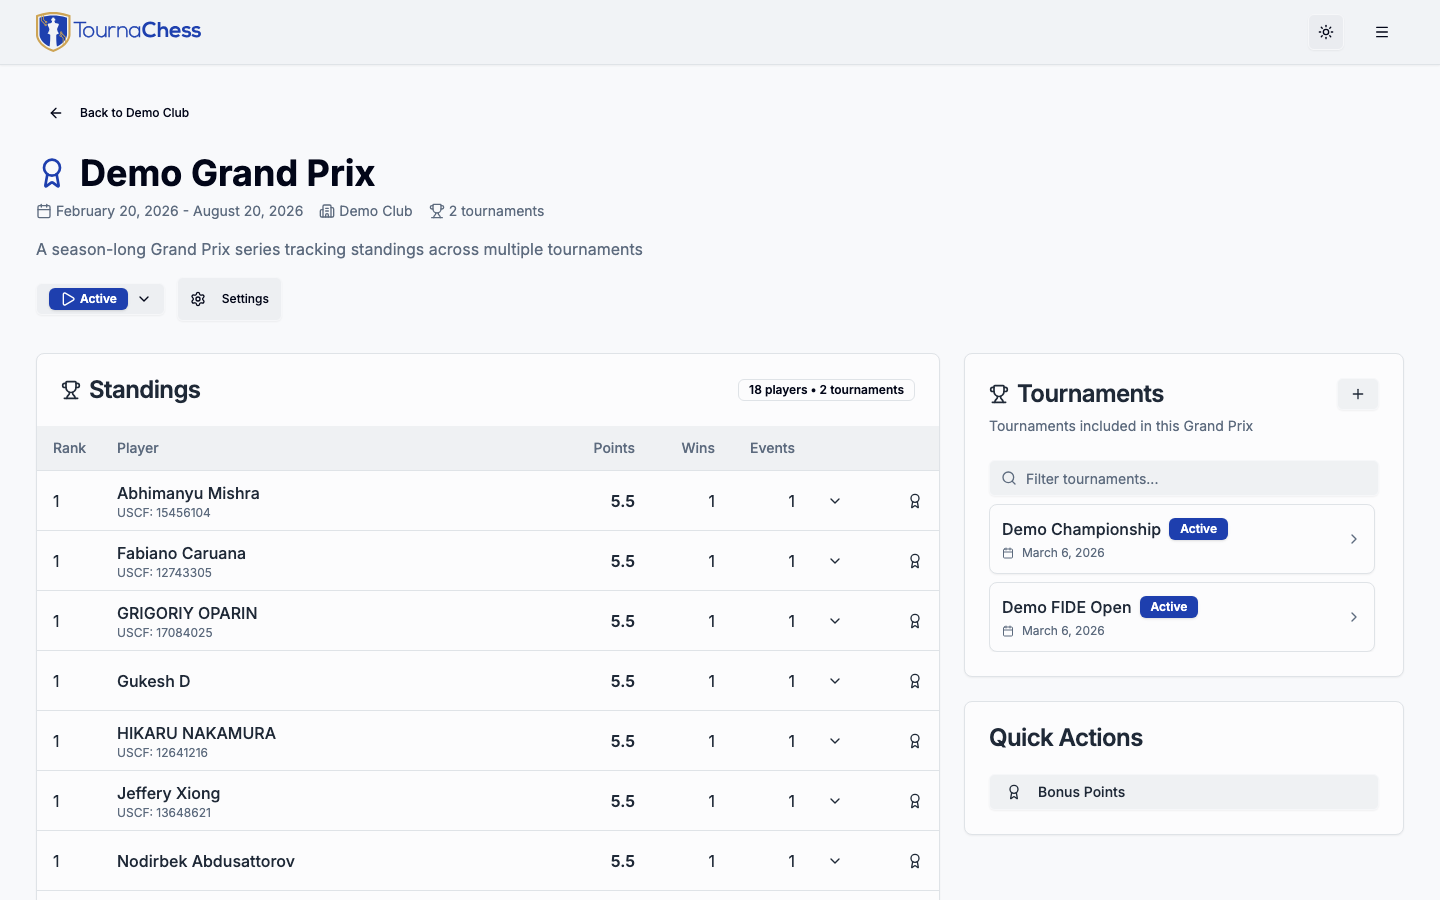Open the hamburger navigation menu
The image size is (1440, 900).
(1382, 31)
